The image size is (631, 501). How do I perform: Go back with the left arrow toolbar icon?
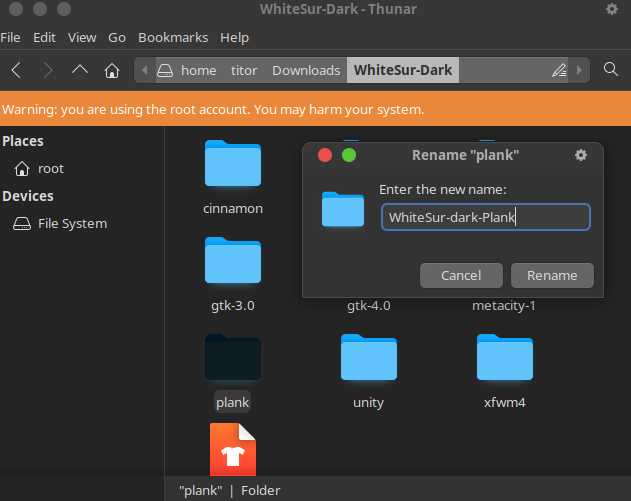pos(16,70)
